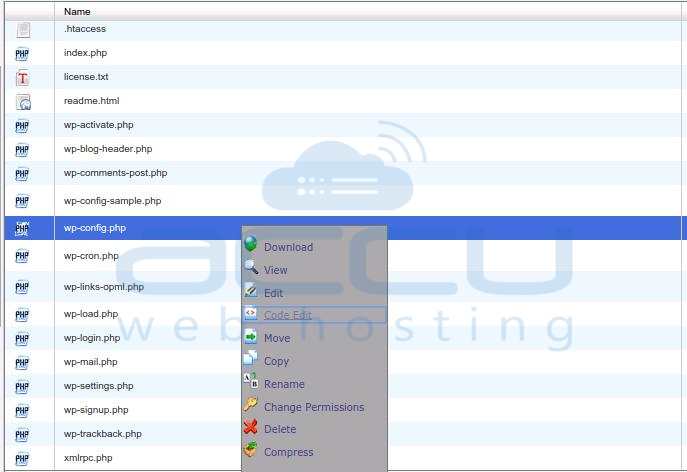Viewport: 687px width, 472px height.
Task: Click the globe Download icon in context menu
Action: click(251, 244)
